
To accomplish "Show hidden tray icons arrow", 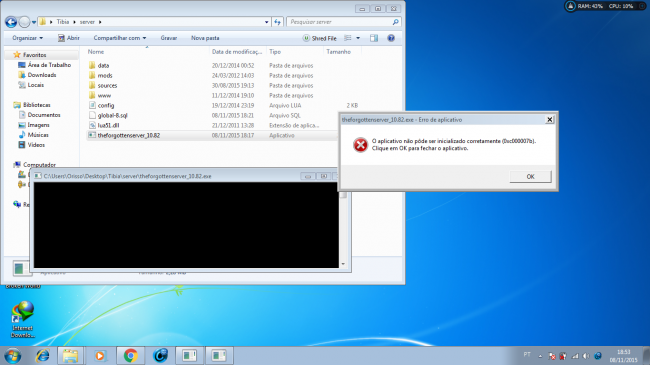I will (540, 356).
